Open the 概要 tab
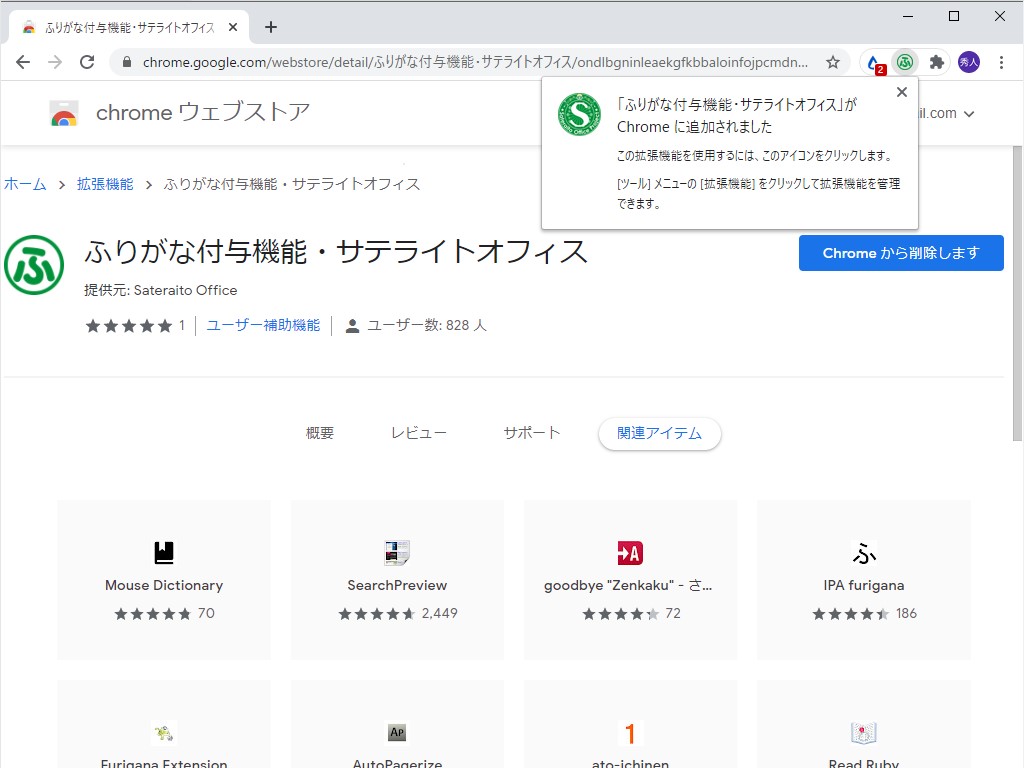 coord(318,433)
